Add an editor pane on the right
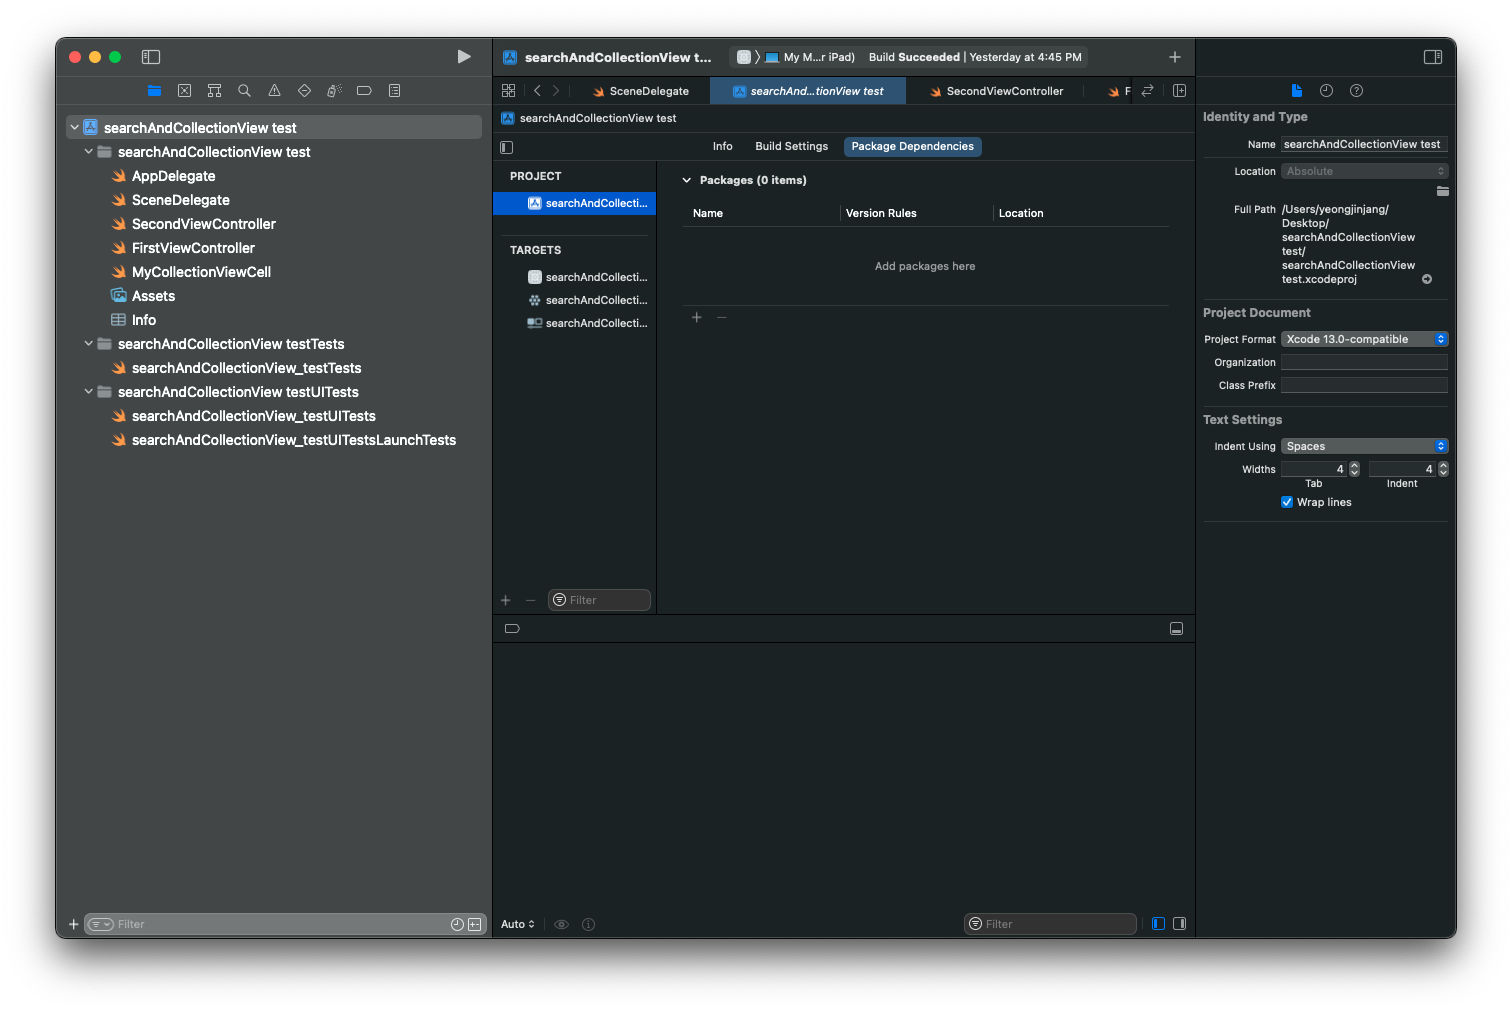 (x=1179, y=91)
